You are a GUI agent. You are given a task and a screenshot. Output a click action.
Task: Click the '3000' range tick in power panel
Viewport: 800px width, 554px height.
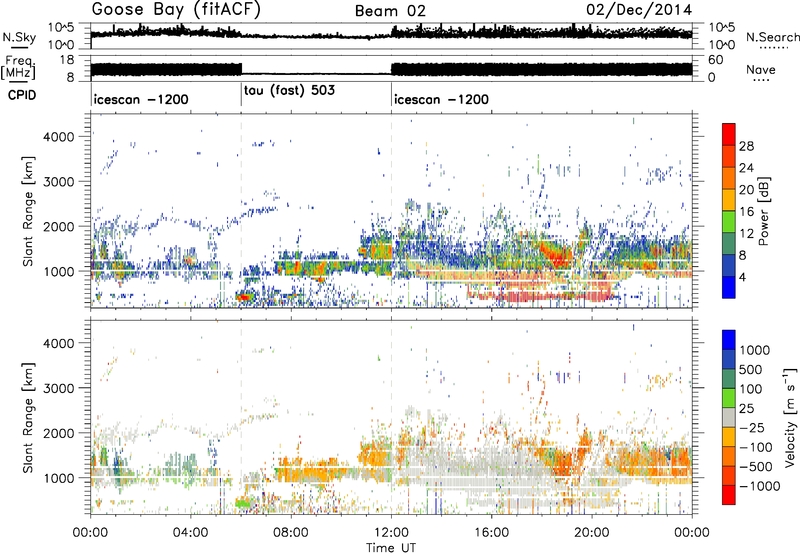(58, 182)
